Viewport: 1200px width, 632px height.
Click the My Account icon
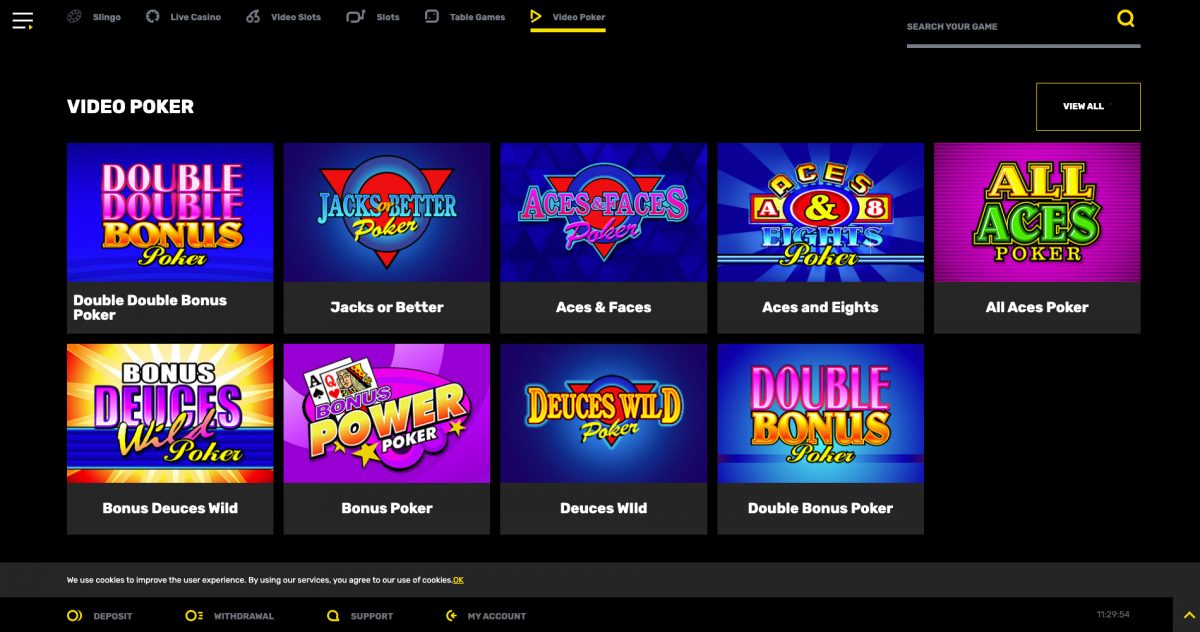coord(452,616)
